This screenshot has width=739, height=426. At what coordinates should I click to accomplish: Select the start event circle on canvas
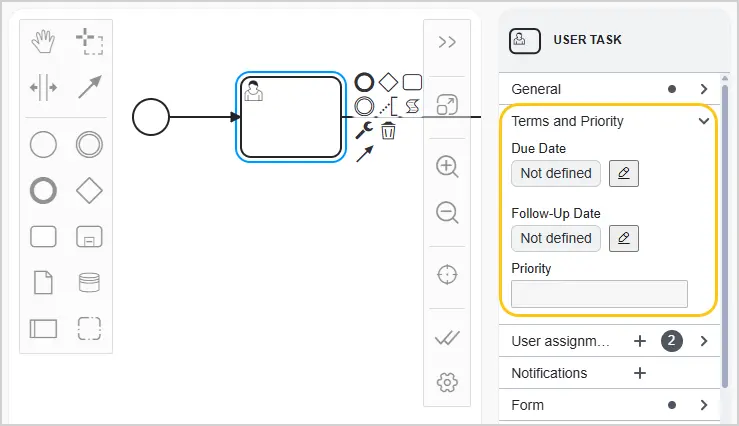click(151, 117)
